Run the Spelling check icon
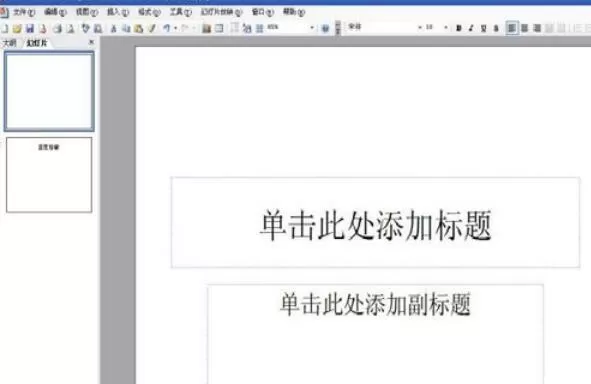The width and height of the screenshot is (591, 384). point(86,28)
